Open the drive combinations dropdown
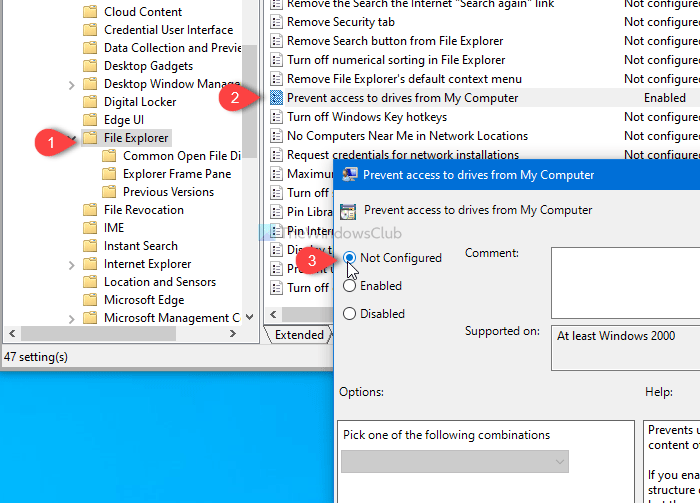Screen dimensions: 700x503 coord(455,462)
